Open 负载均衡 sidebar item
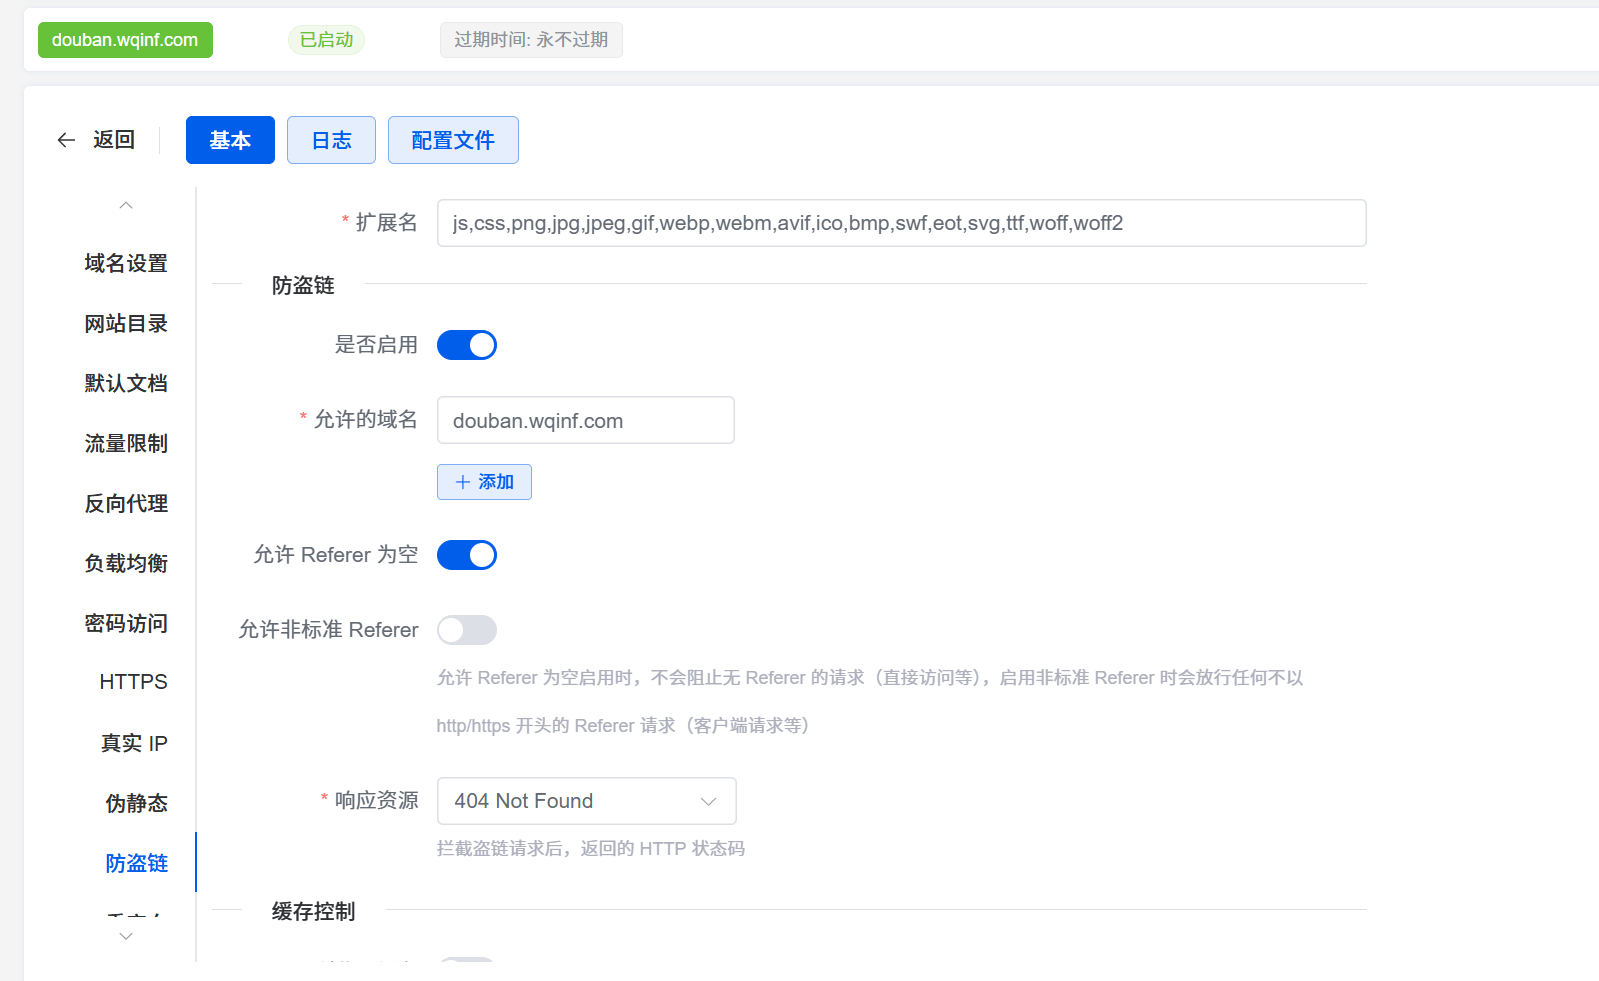The image size is (1599, 981). coord(126,563)
